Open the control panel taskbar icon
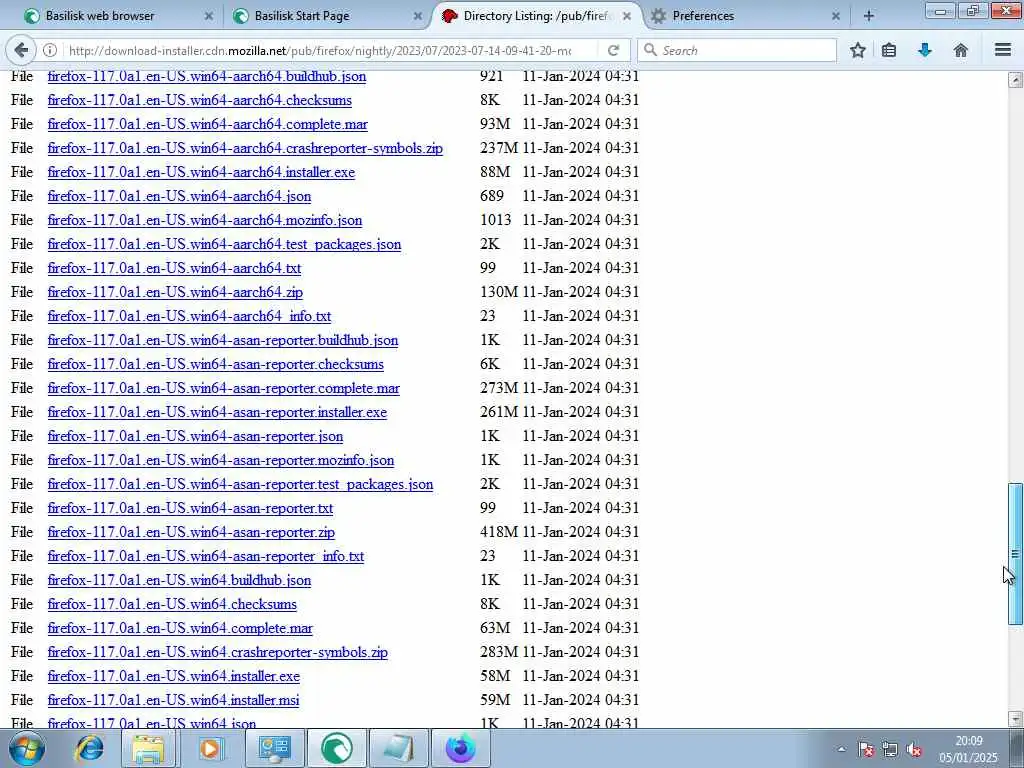 tap(274, 748)
